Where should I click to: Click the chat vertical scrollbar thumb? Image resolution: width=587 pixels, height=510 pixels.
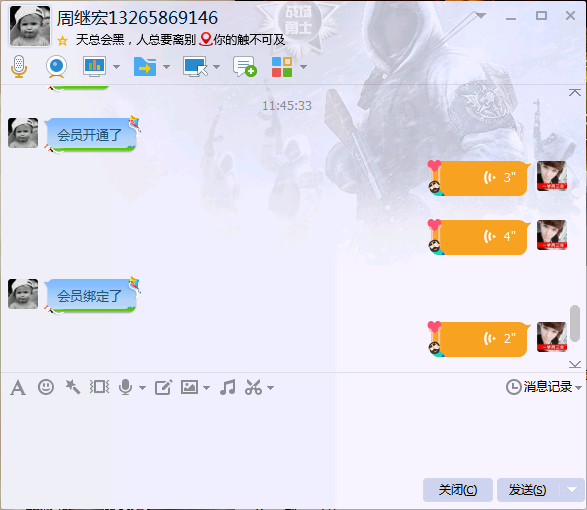pos(575,323)
